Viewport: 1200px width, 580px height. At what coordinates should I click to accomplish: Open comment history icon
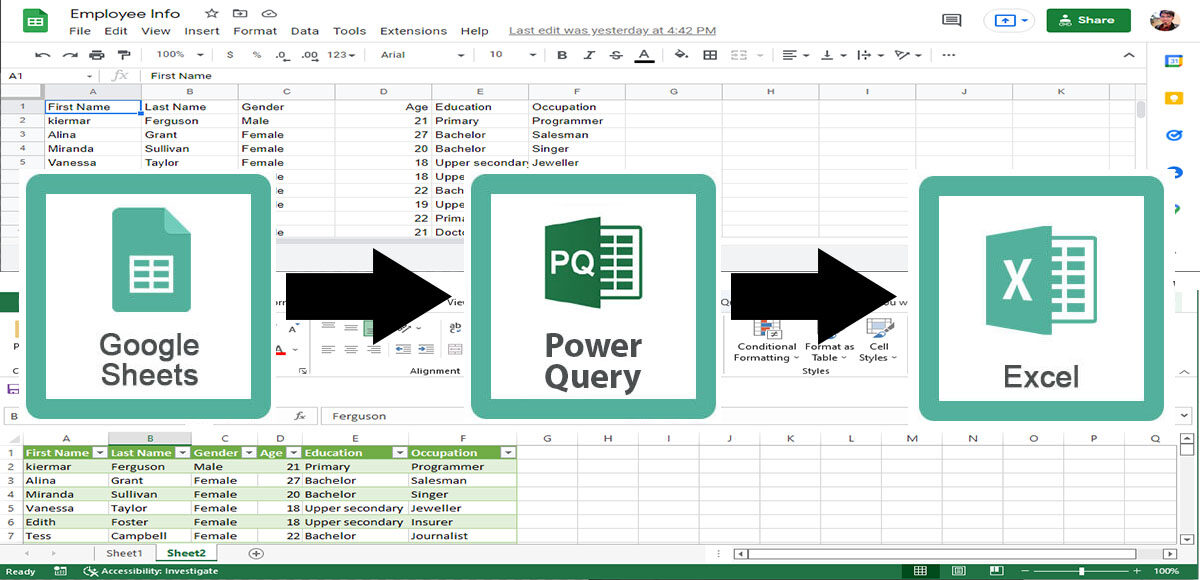pyautogui.click(x=952, y=21)
